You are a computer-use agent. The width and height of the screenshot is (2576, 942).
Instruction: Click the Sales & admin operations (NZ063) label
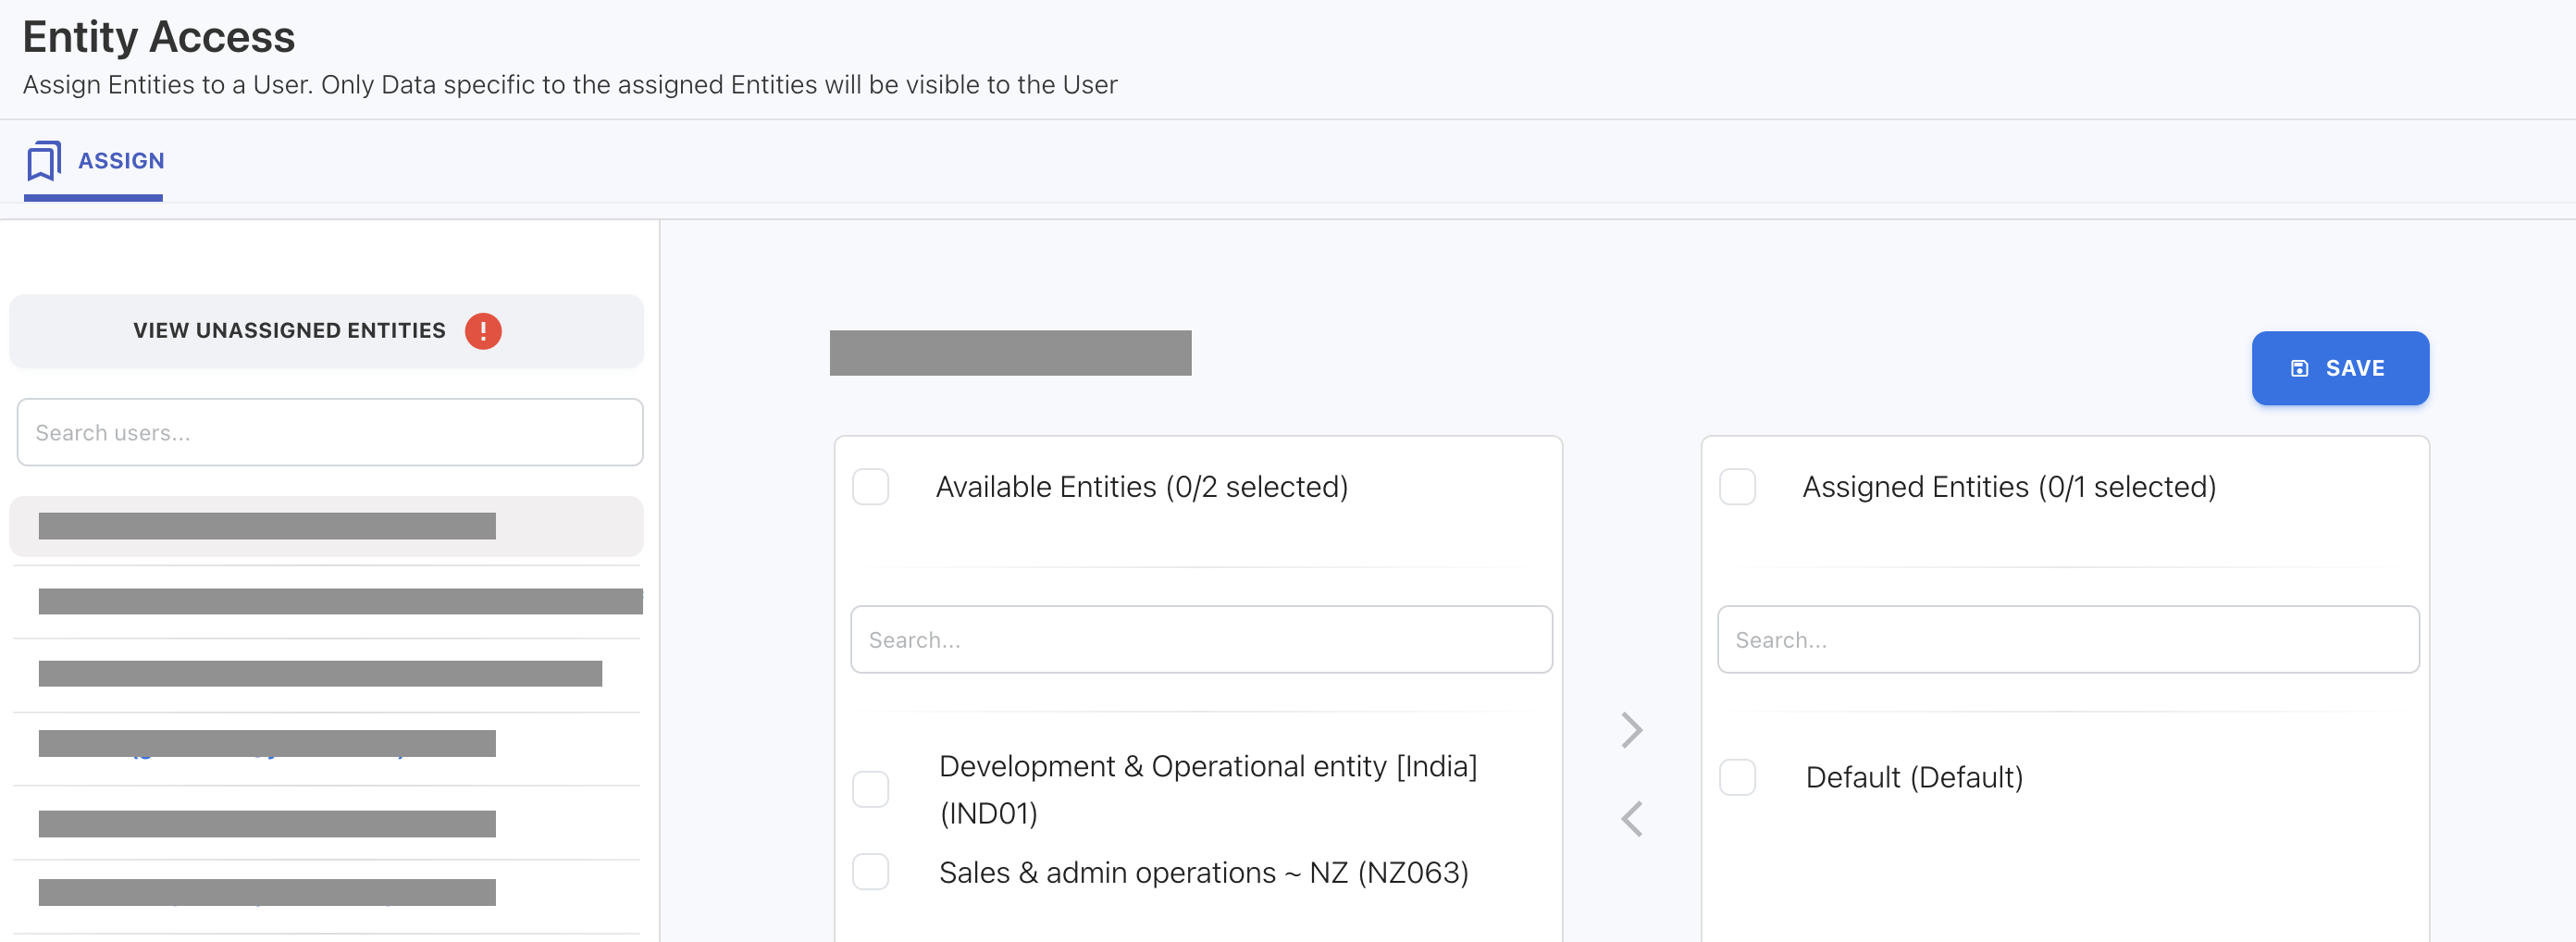tap(1203, 873)
